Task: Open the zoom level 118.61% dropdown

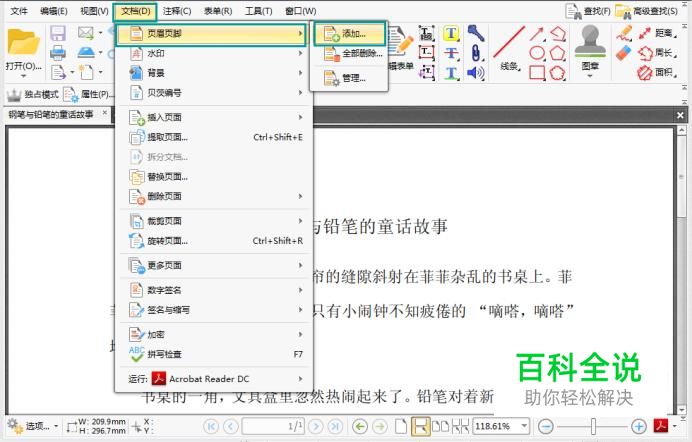Action: point(524,426)
